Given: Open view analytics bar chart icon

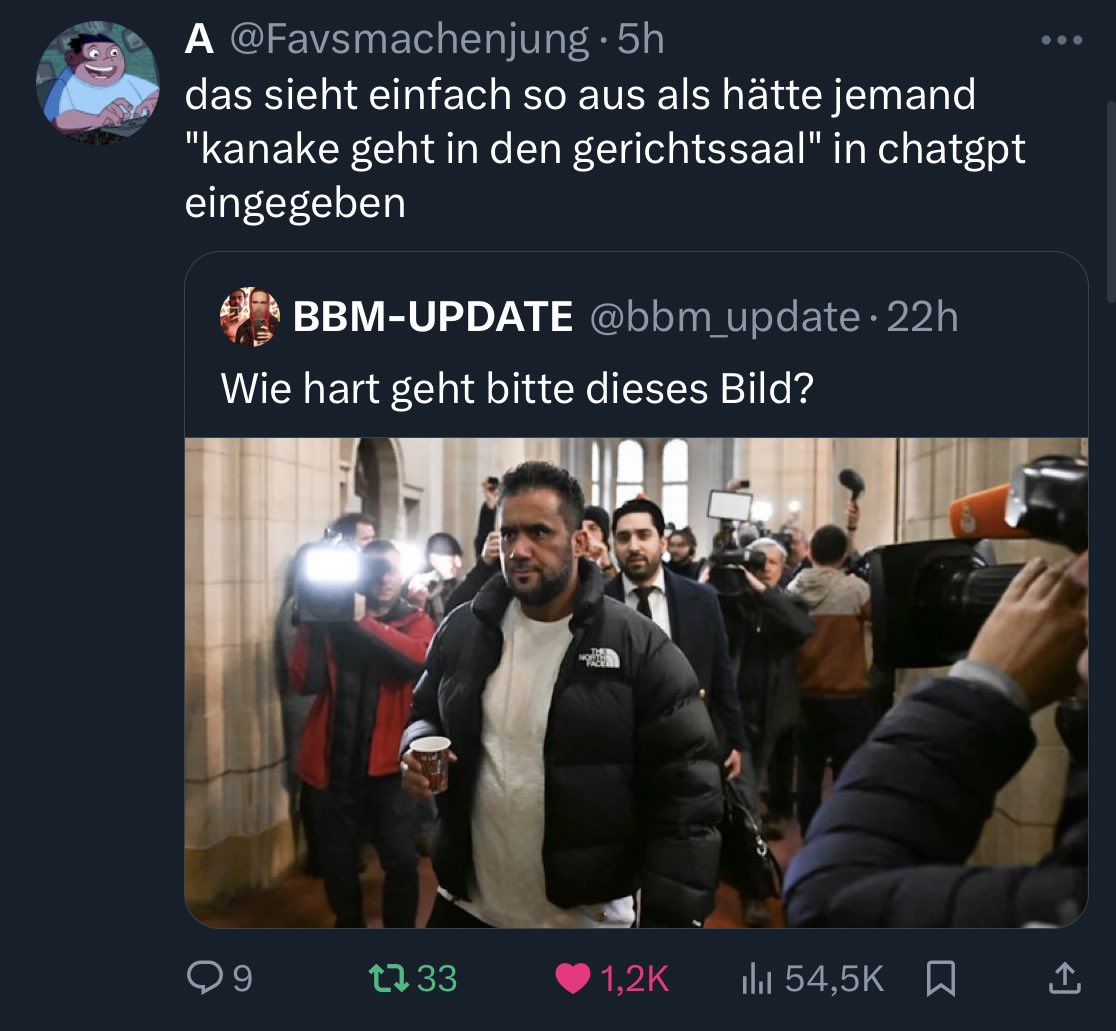Looking at the screenshot, I should [756, 978].
